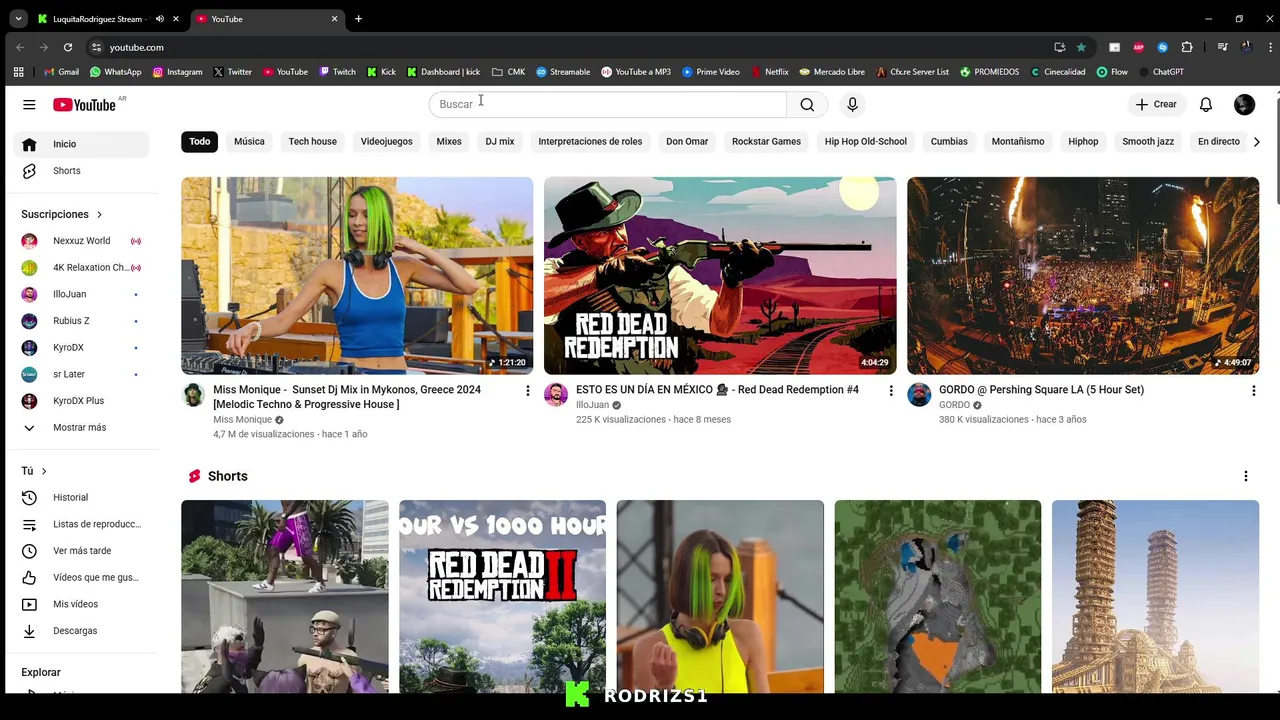1280x720 pixels.
Task: Open the Dashboard kick bookmark
Action: [x=443, y=72]
